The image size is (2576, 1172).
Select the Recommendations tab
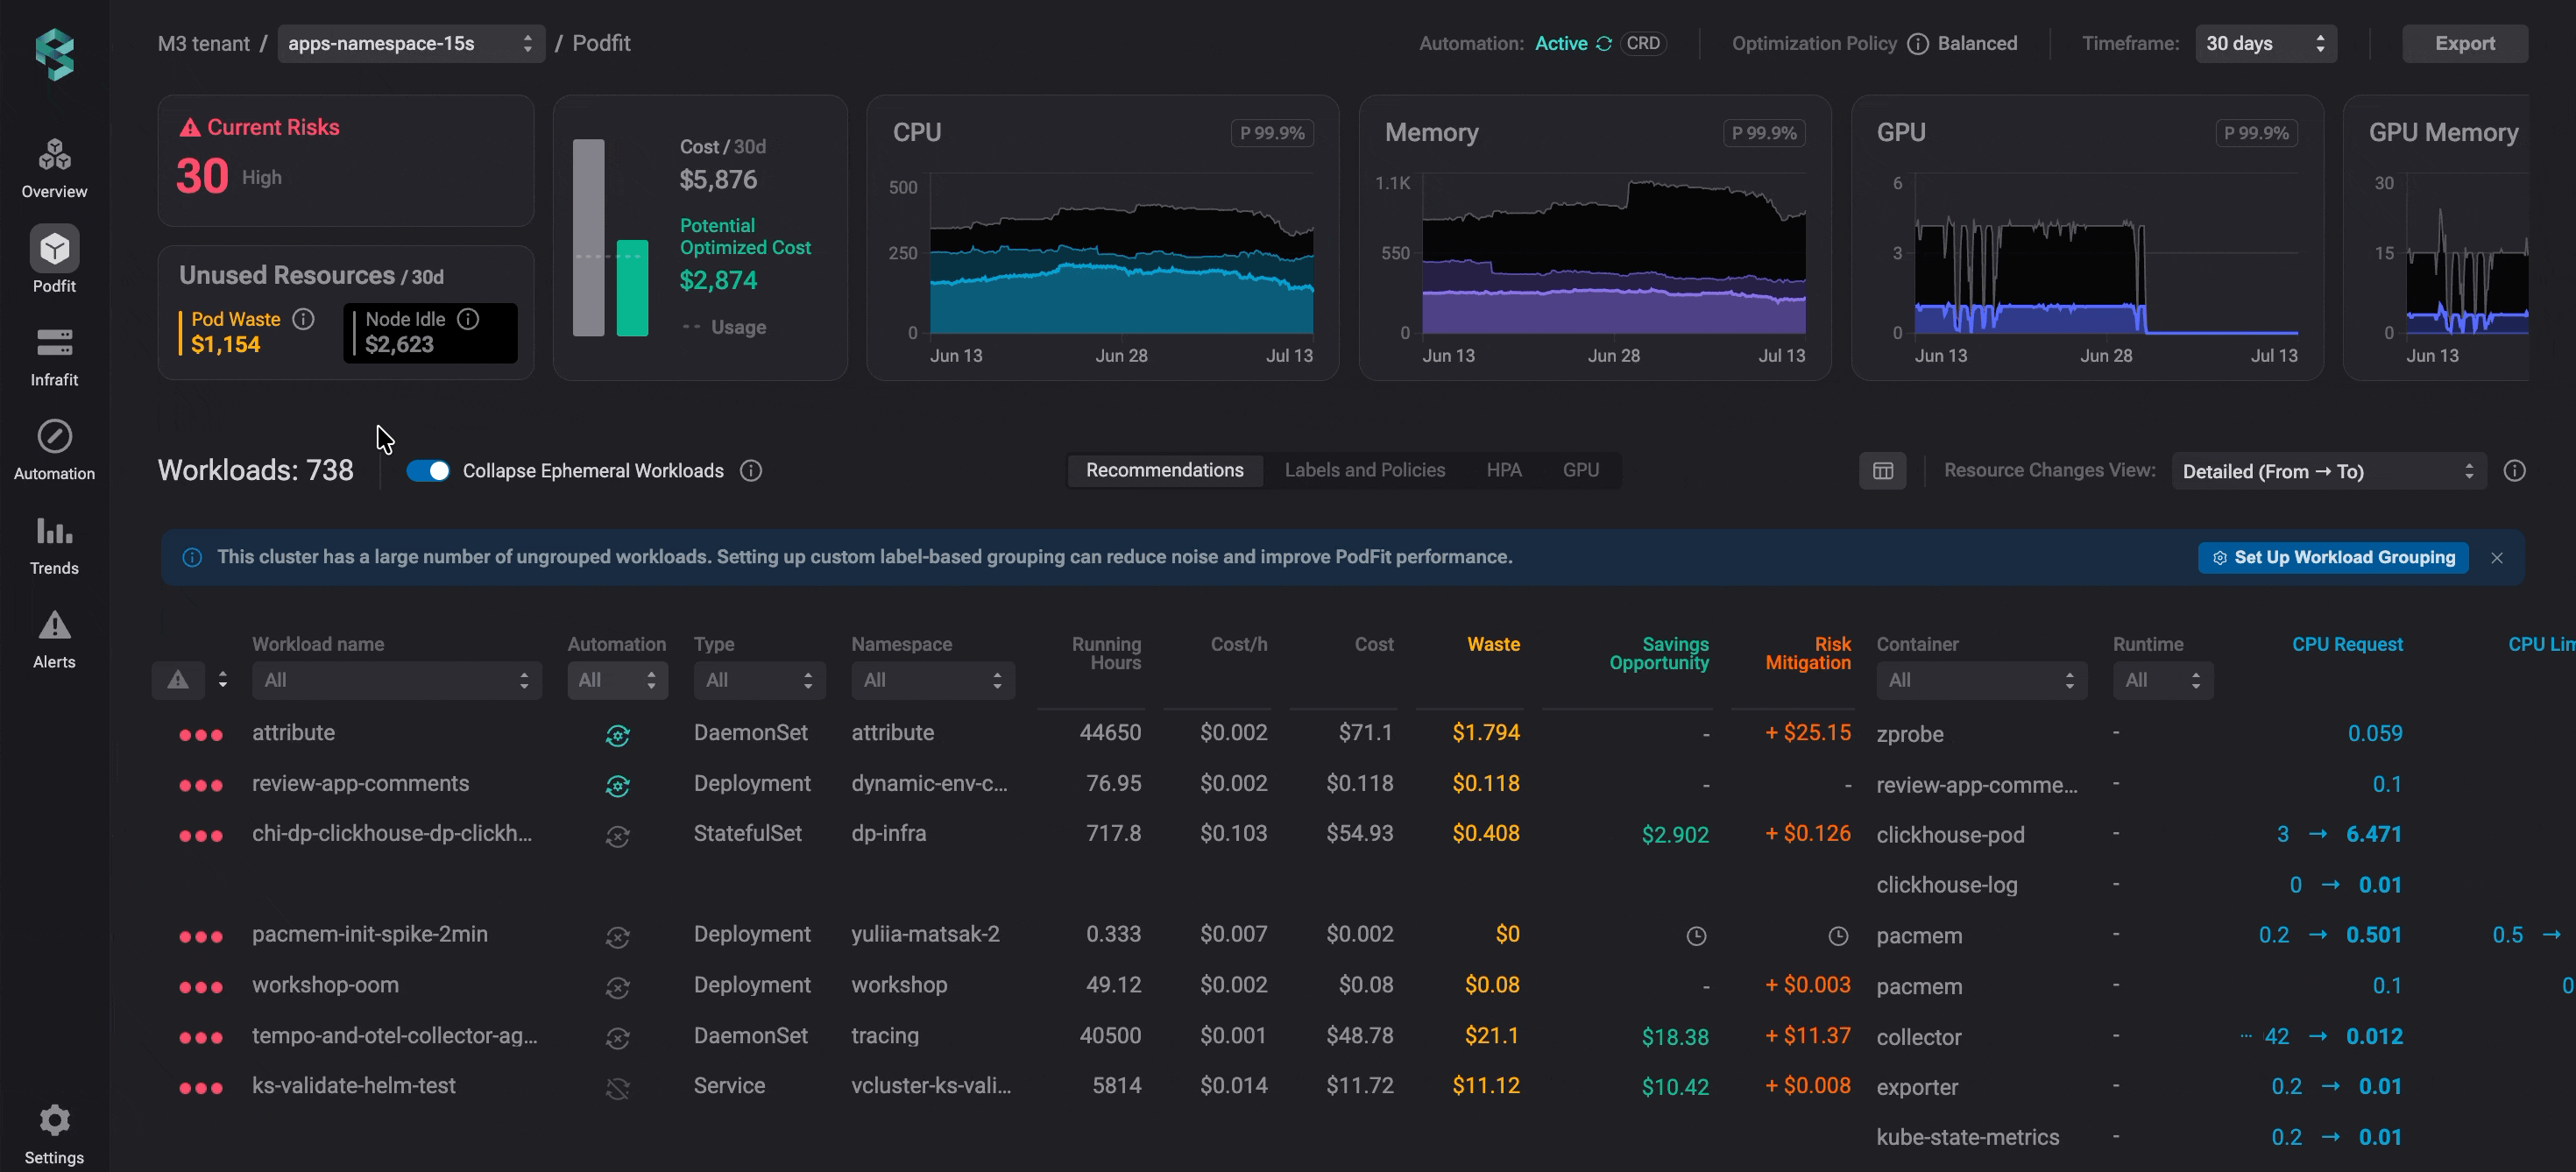coord(1165,470)
